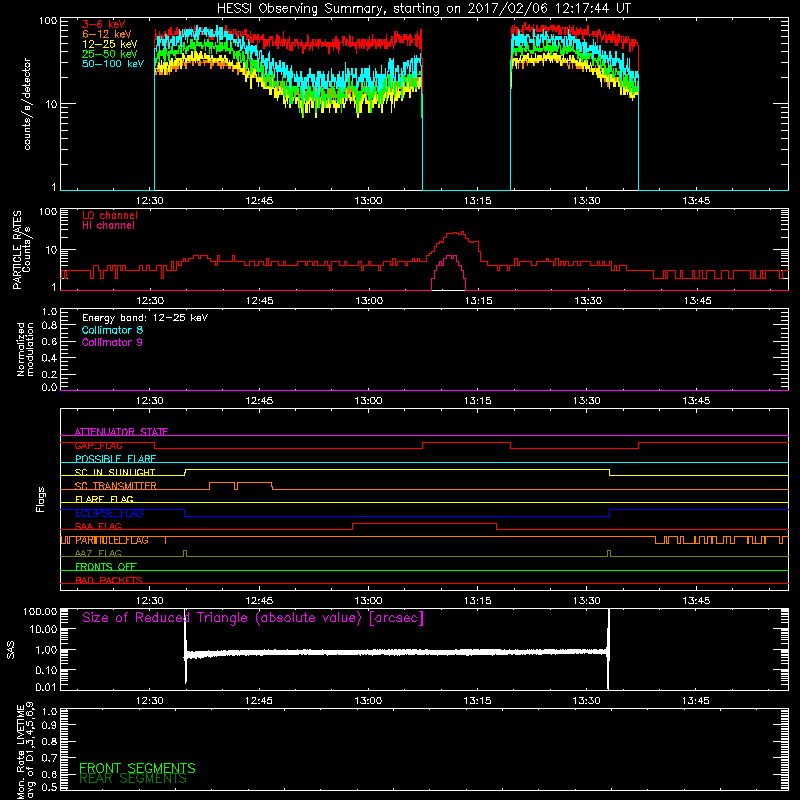This screenshot has height=800, width=800.
Task: Click the BAD_PACKETS flag label
Action: [109, 580]
